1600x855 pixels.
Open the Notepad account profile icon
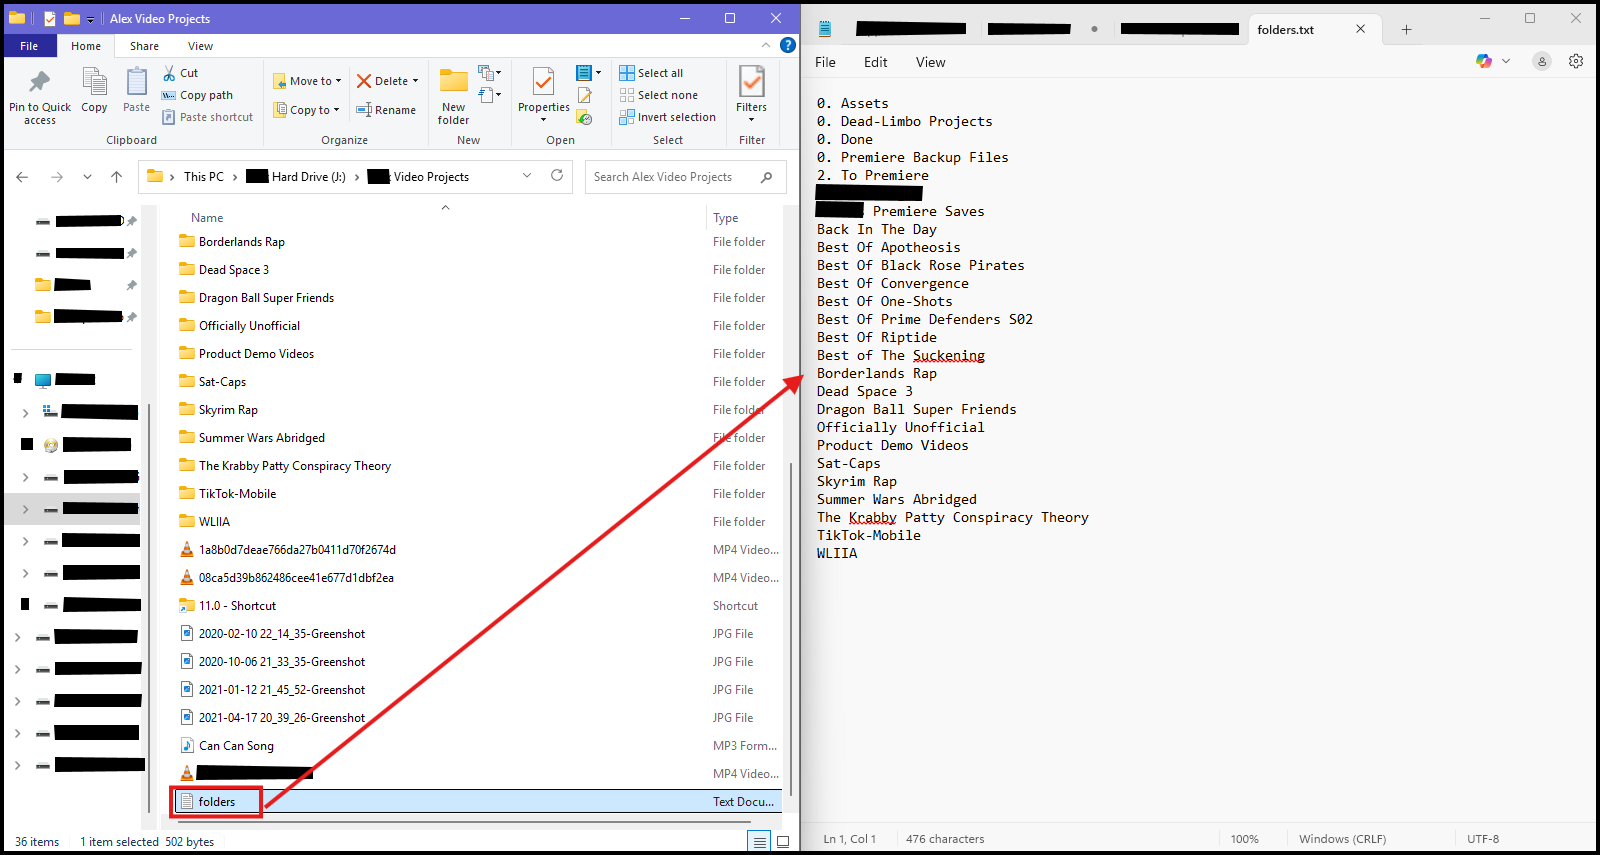pyautogui.click(x=1542, y=61)
